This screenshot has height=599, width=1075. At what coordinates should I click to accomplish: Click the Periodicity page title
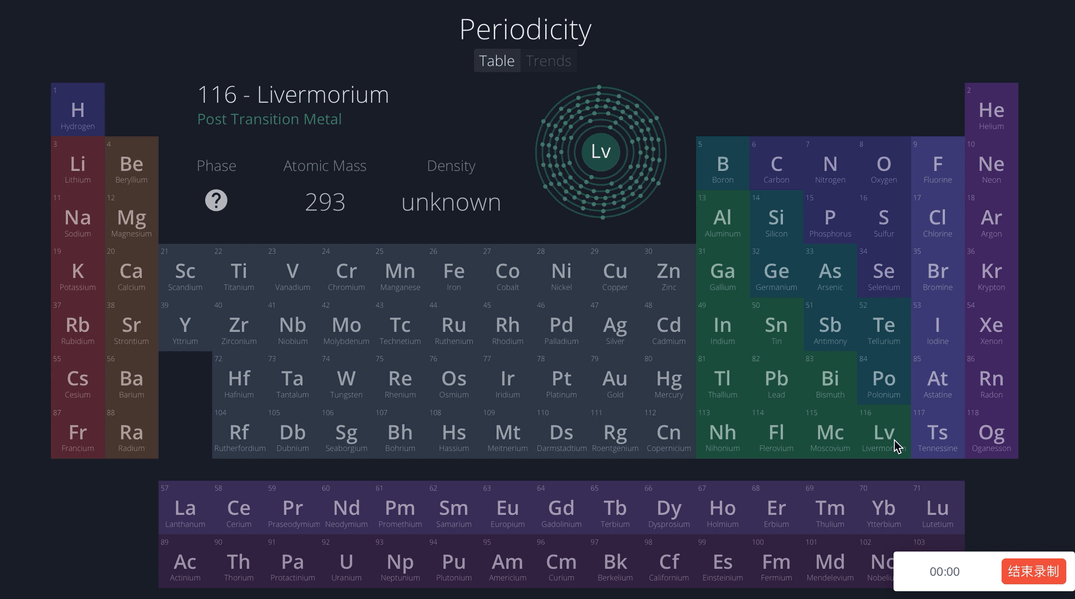click(x=525, y=29)
